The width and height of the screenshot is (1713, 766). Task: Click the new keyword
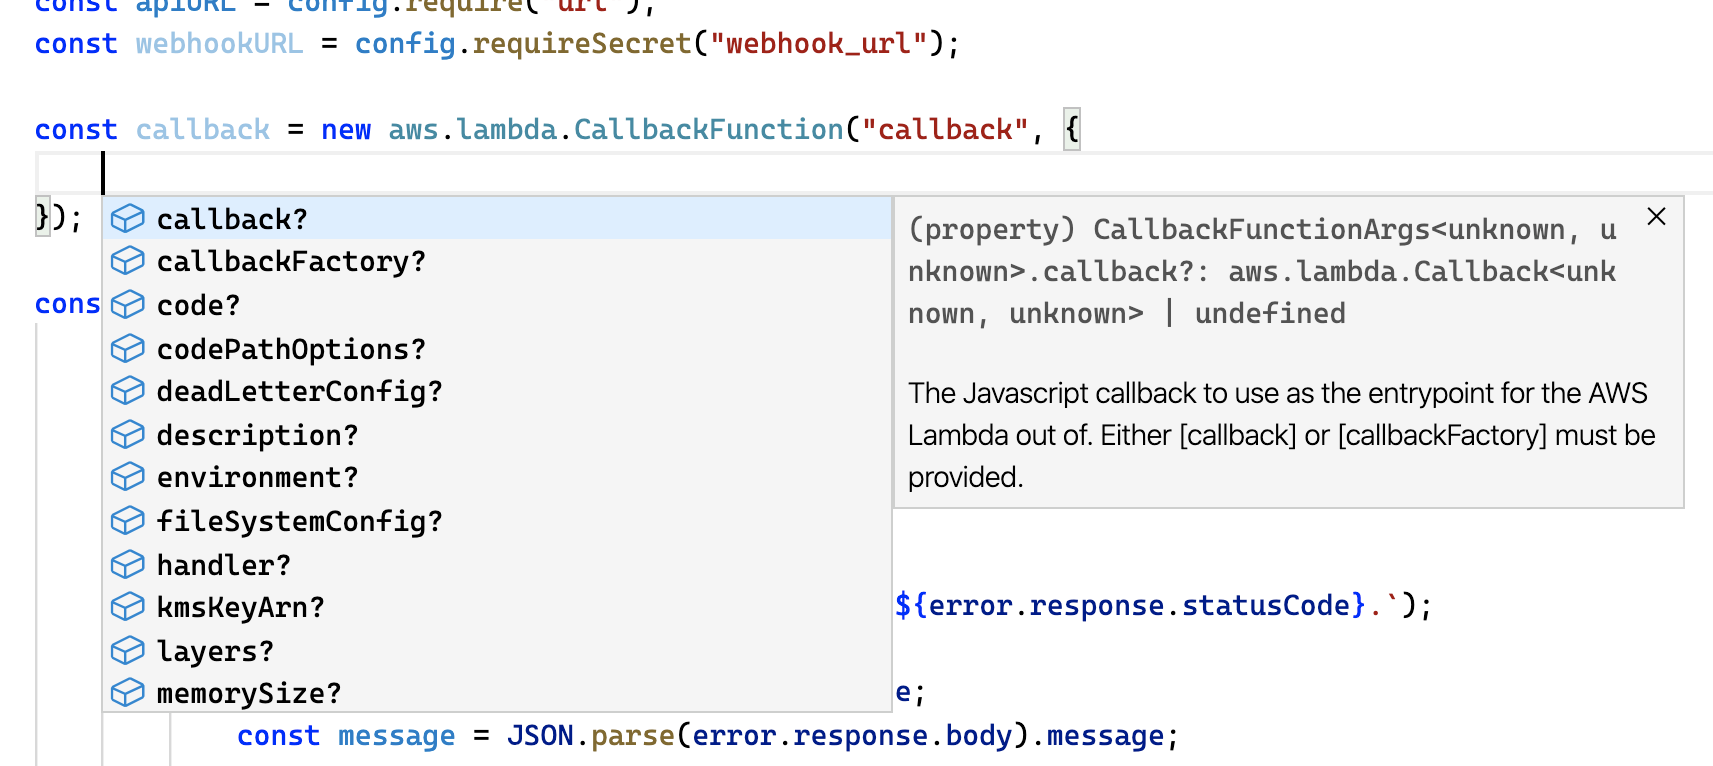pyautogui.click(x=346, y=130)
